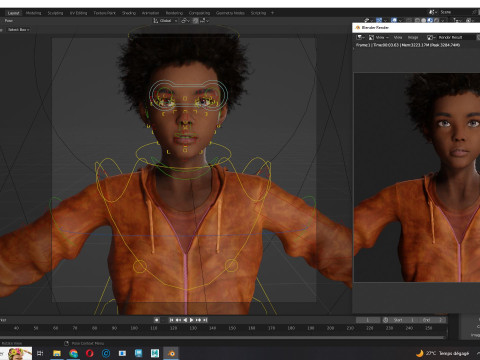Switch to the Modeling workspace tab
Screen dimensions: 480x360
point(34,13)
